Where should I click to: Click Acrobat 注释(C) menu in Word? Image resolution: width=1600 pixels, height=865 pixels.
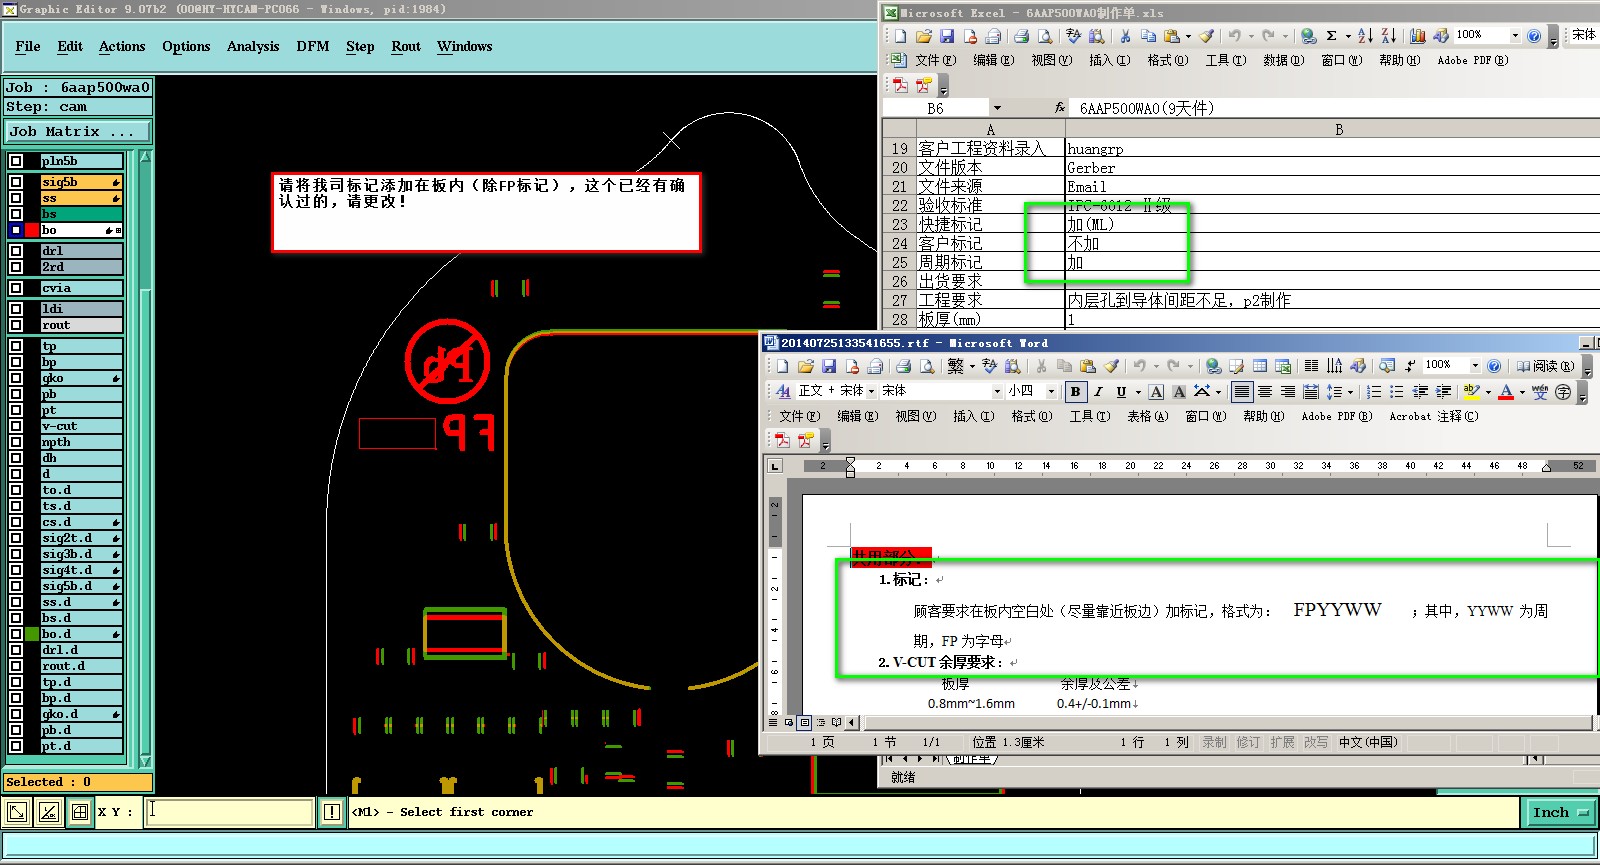tap(1433, 416)
